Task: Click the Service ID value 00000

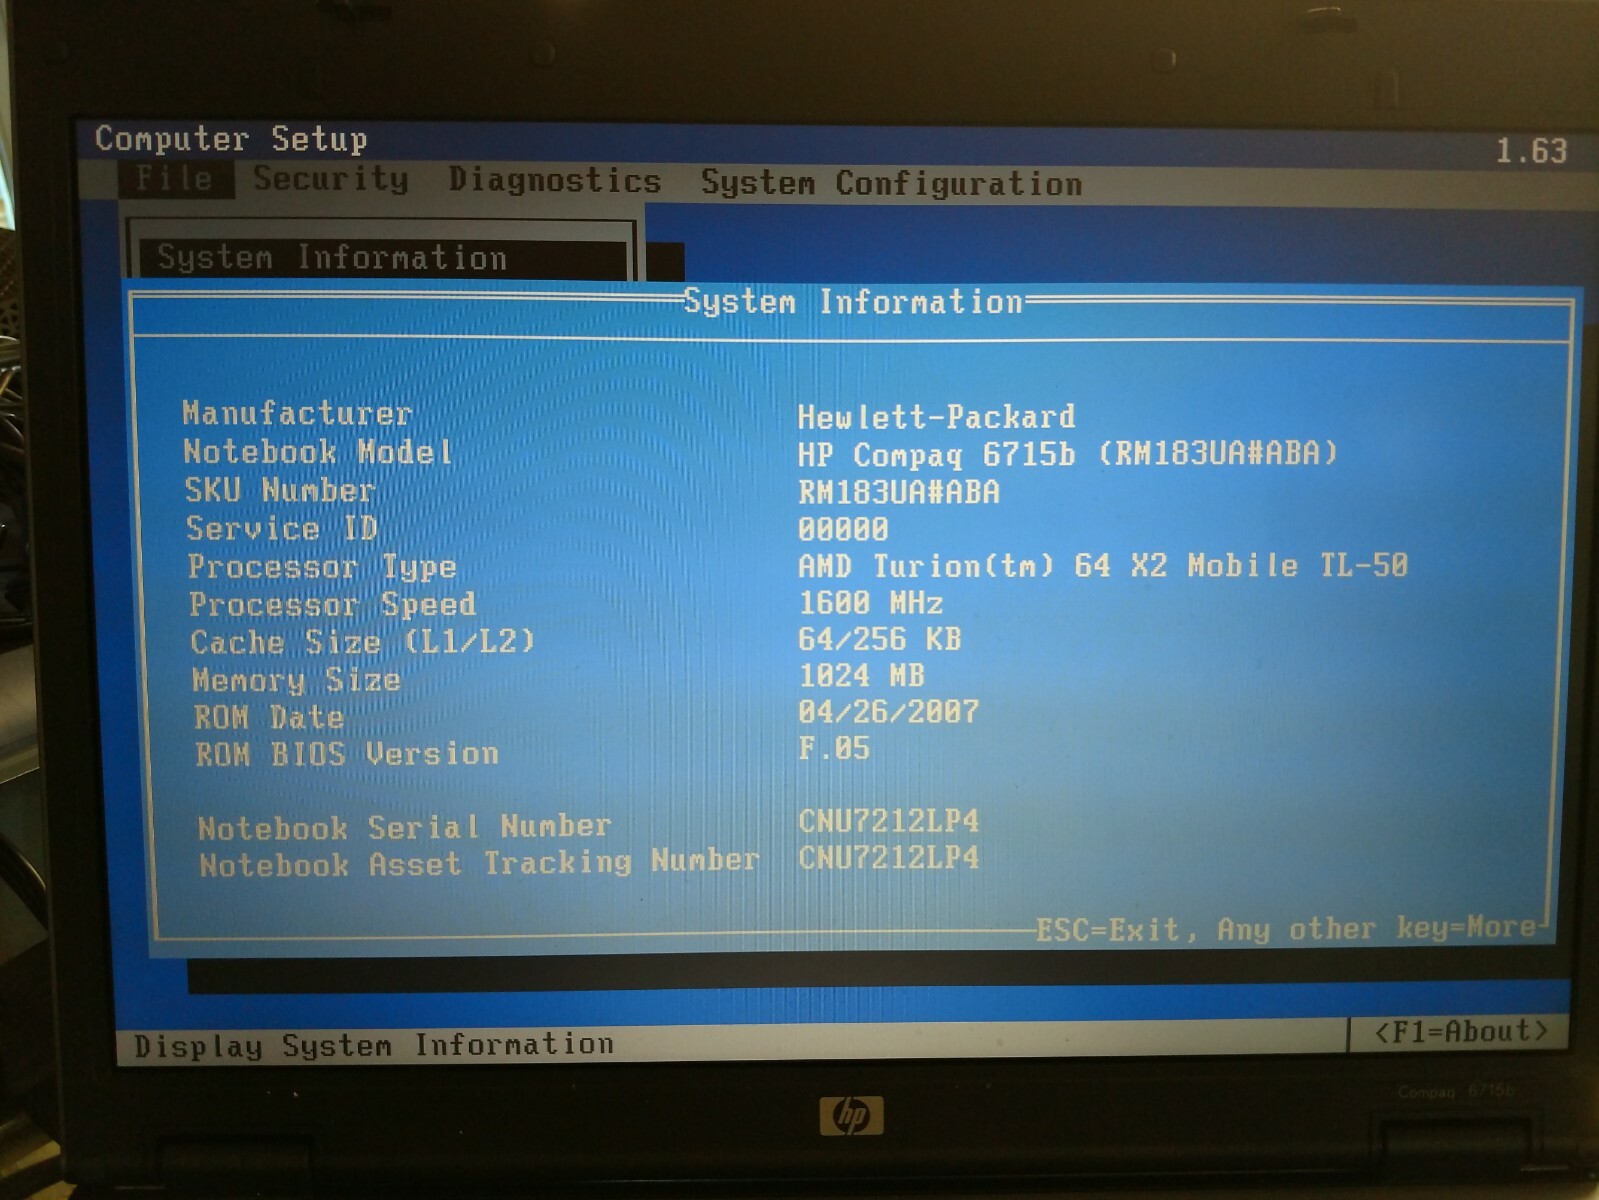Action: coord(843,529)
